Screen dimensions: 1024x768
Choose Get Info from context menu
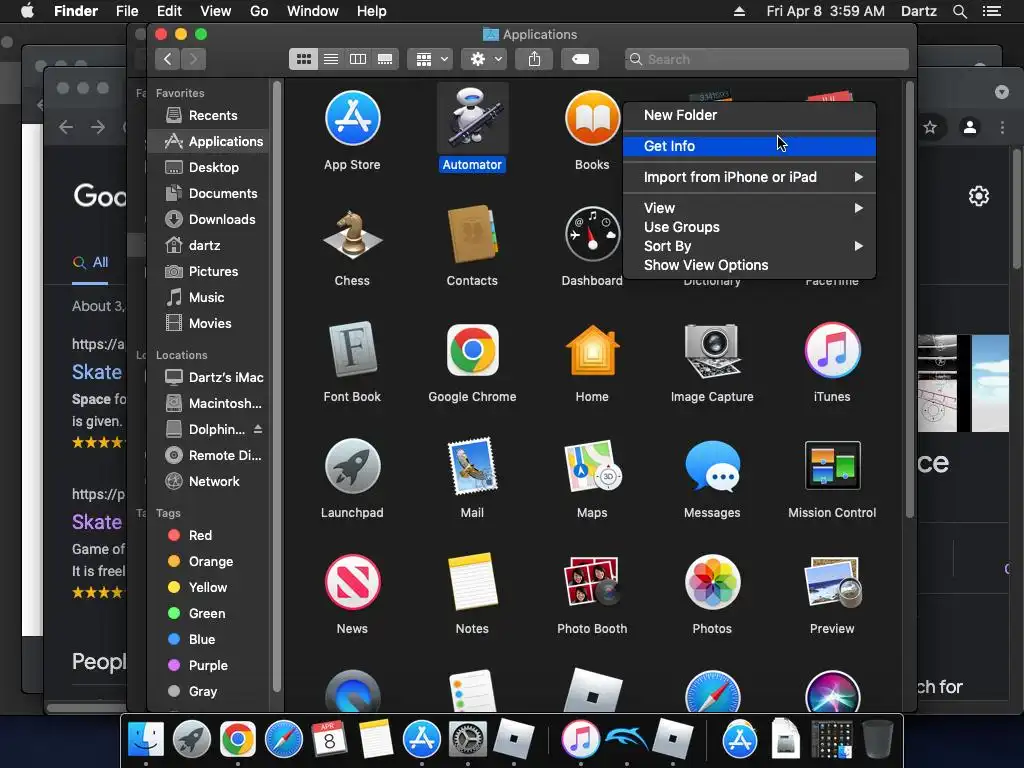(749, 146)
